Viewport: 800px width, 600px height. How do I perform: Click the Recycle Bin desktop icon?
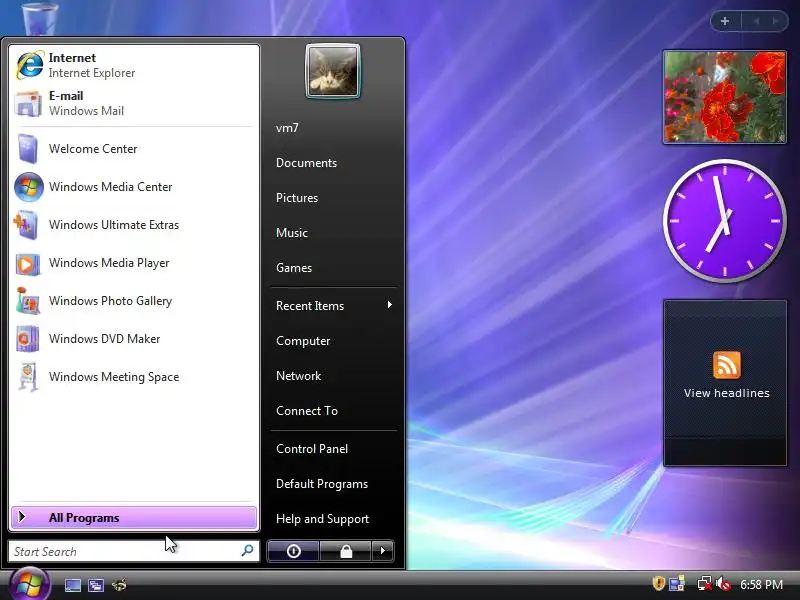point(40,18)
